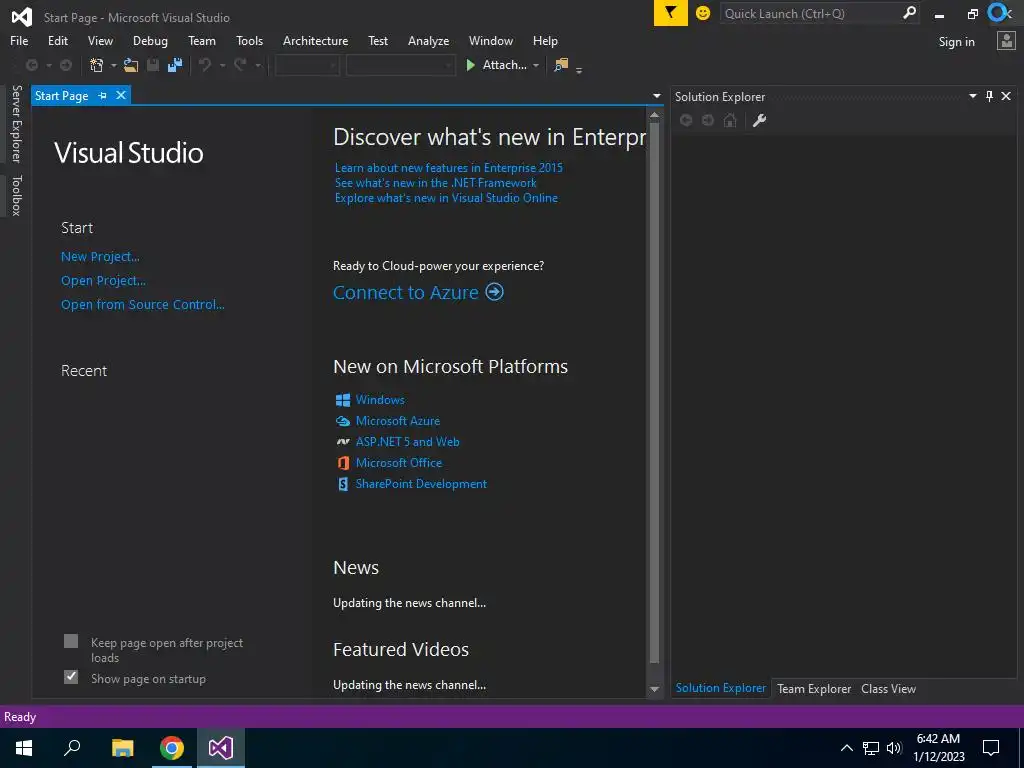Open the Solution Platforms combo box

[x=400, y=65]
